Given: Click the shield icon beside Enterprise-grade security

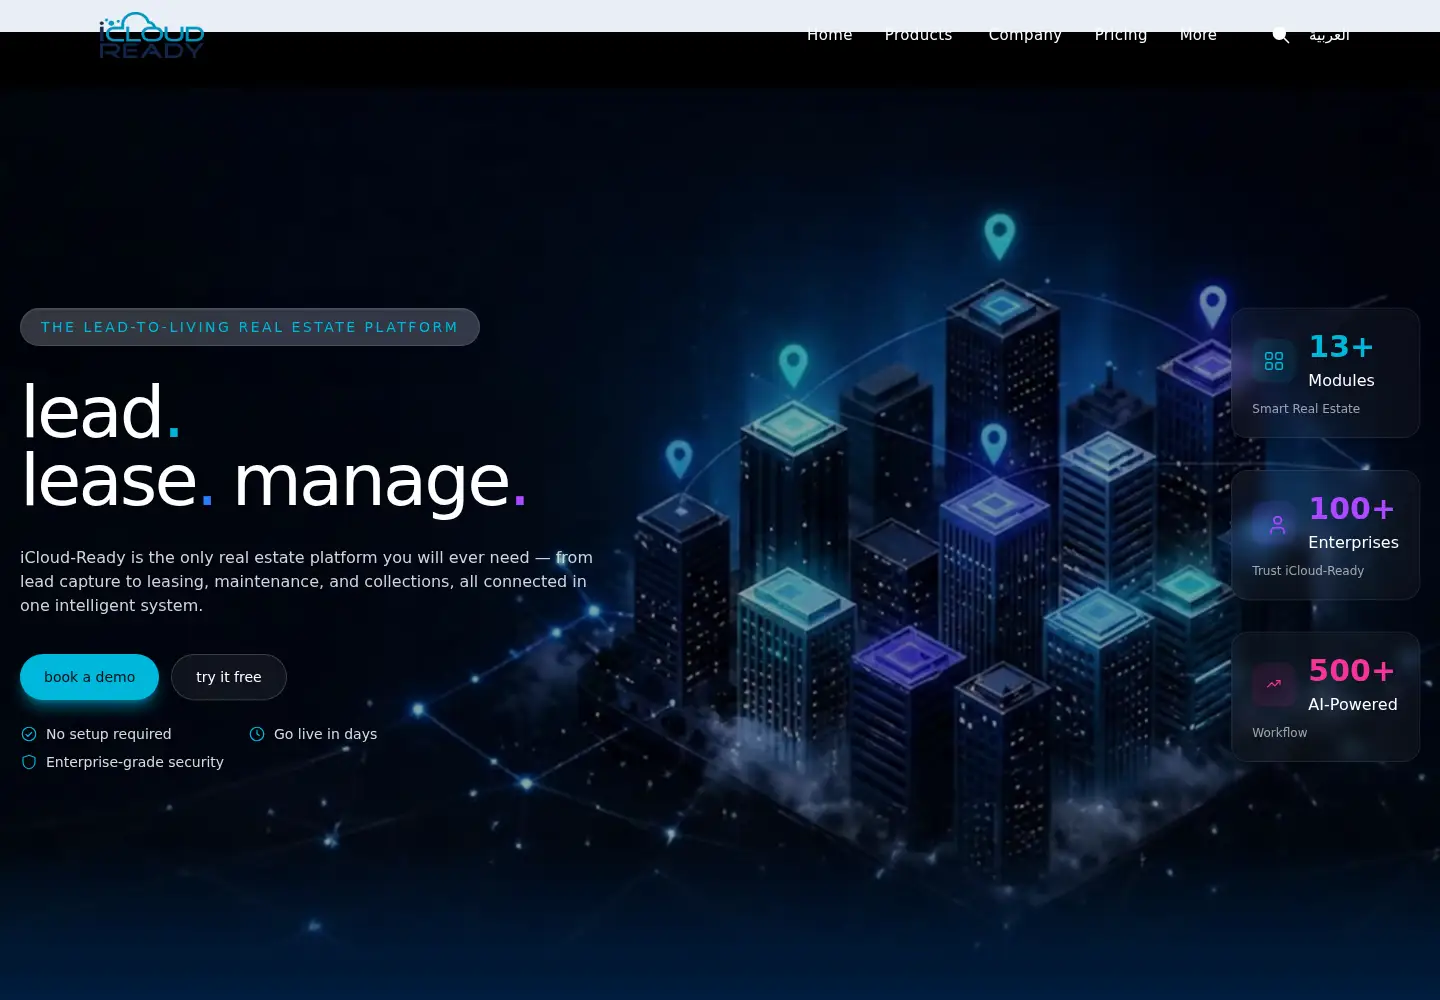Looking at the screenshot, I should 29,762.
